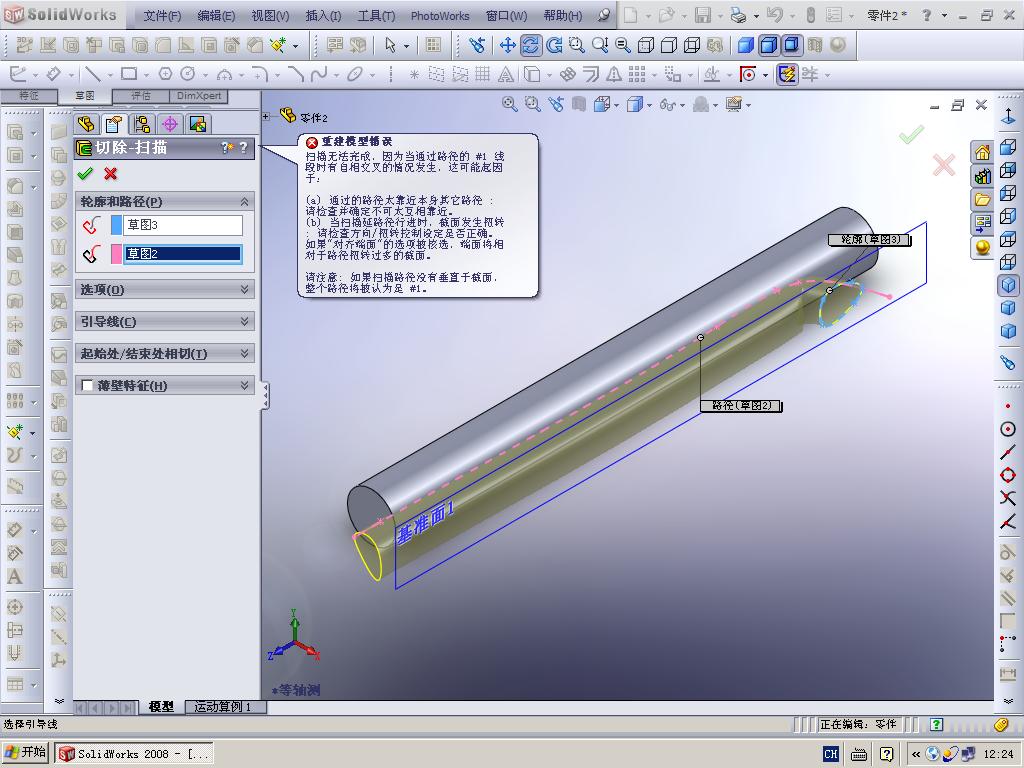
Task: Switch to the 评估 tab
Action: point(141,96)
